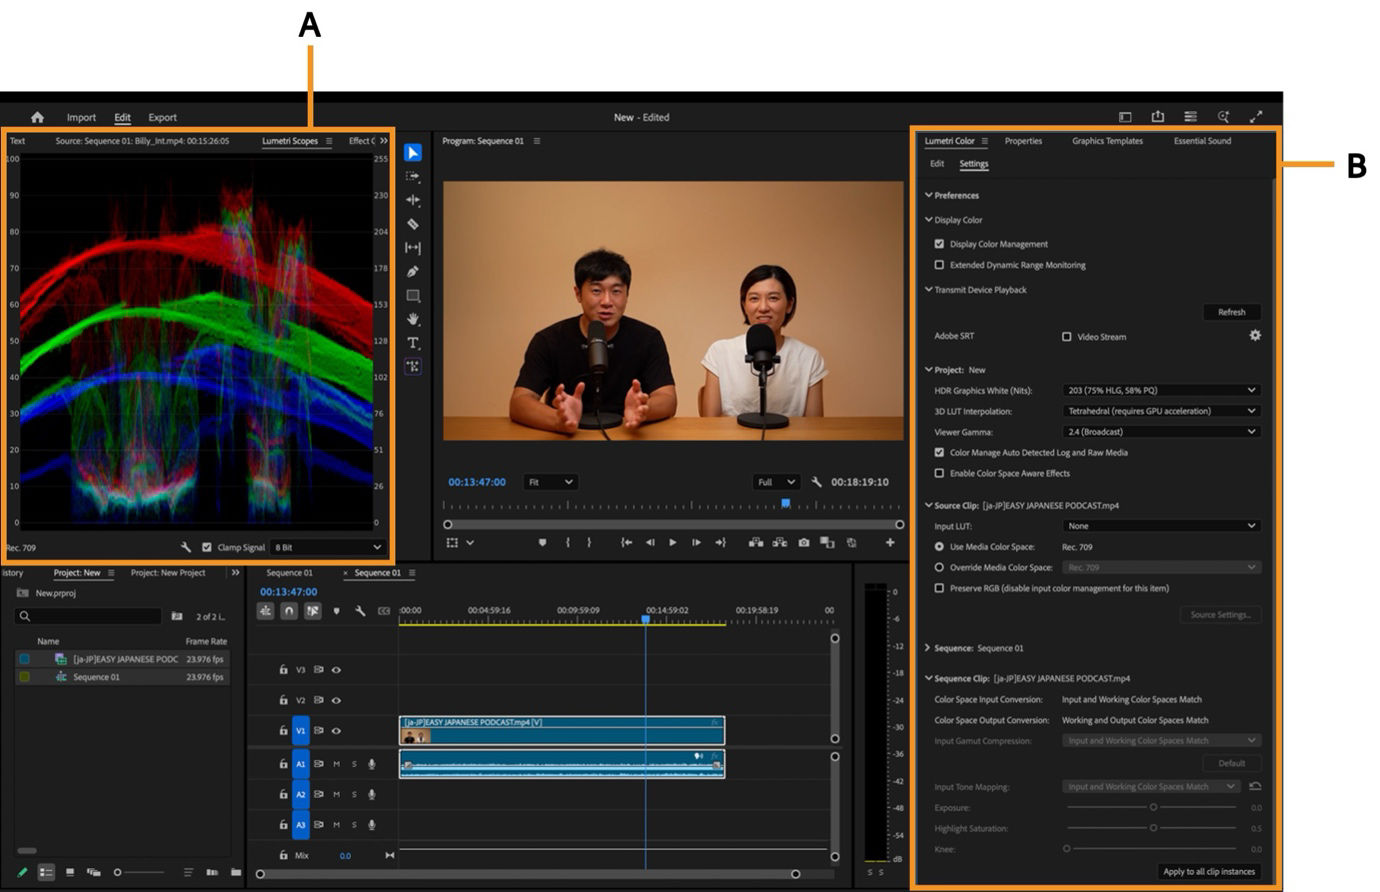This screenshot has width=1380, height=892.
Task: Click the Refresh button under Transmit Device Playback
Action: [1231, 311]
